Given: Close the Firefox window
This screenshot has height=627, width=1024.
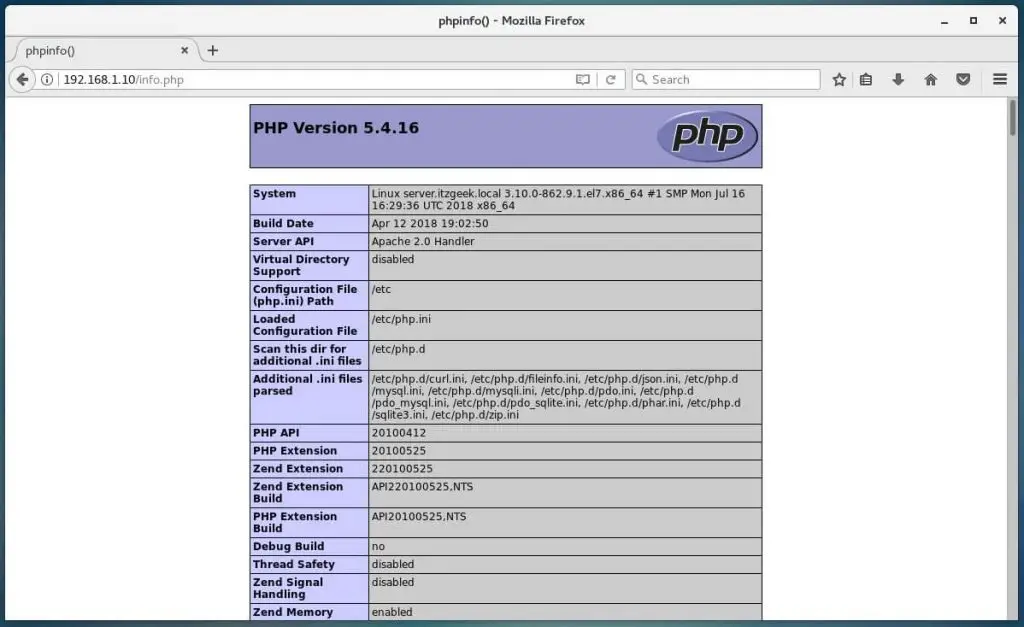Looking at the screenshot, I should click(x=1002, y=21).
